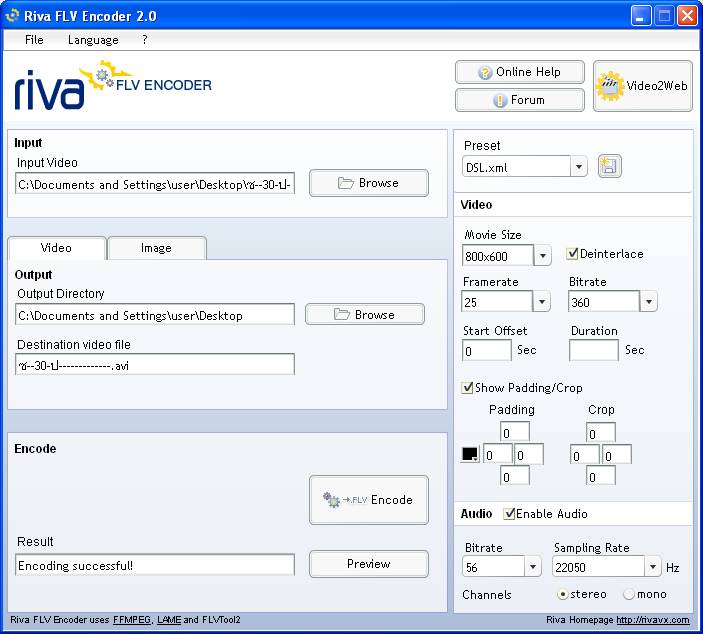Click the app icon in the title bar

12,16
